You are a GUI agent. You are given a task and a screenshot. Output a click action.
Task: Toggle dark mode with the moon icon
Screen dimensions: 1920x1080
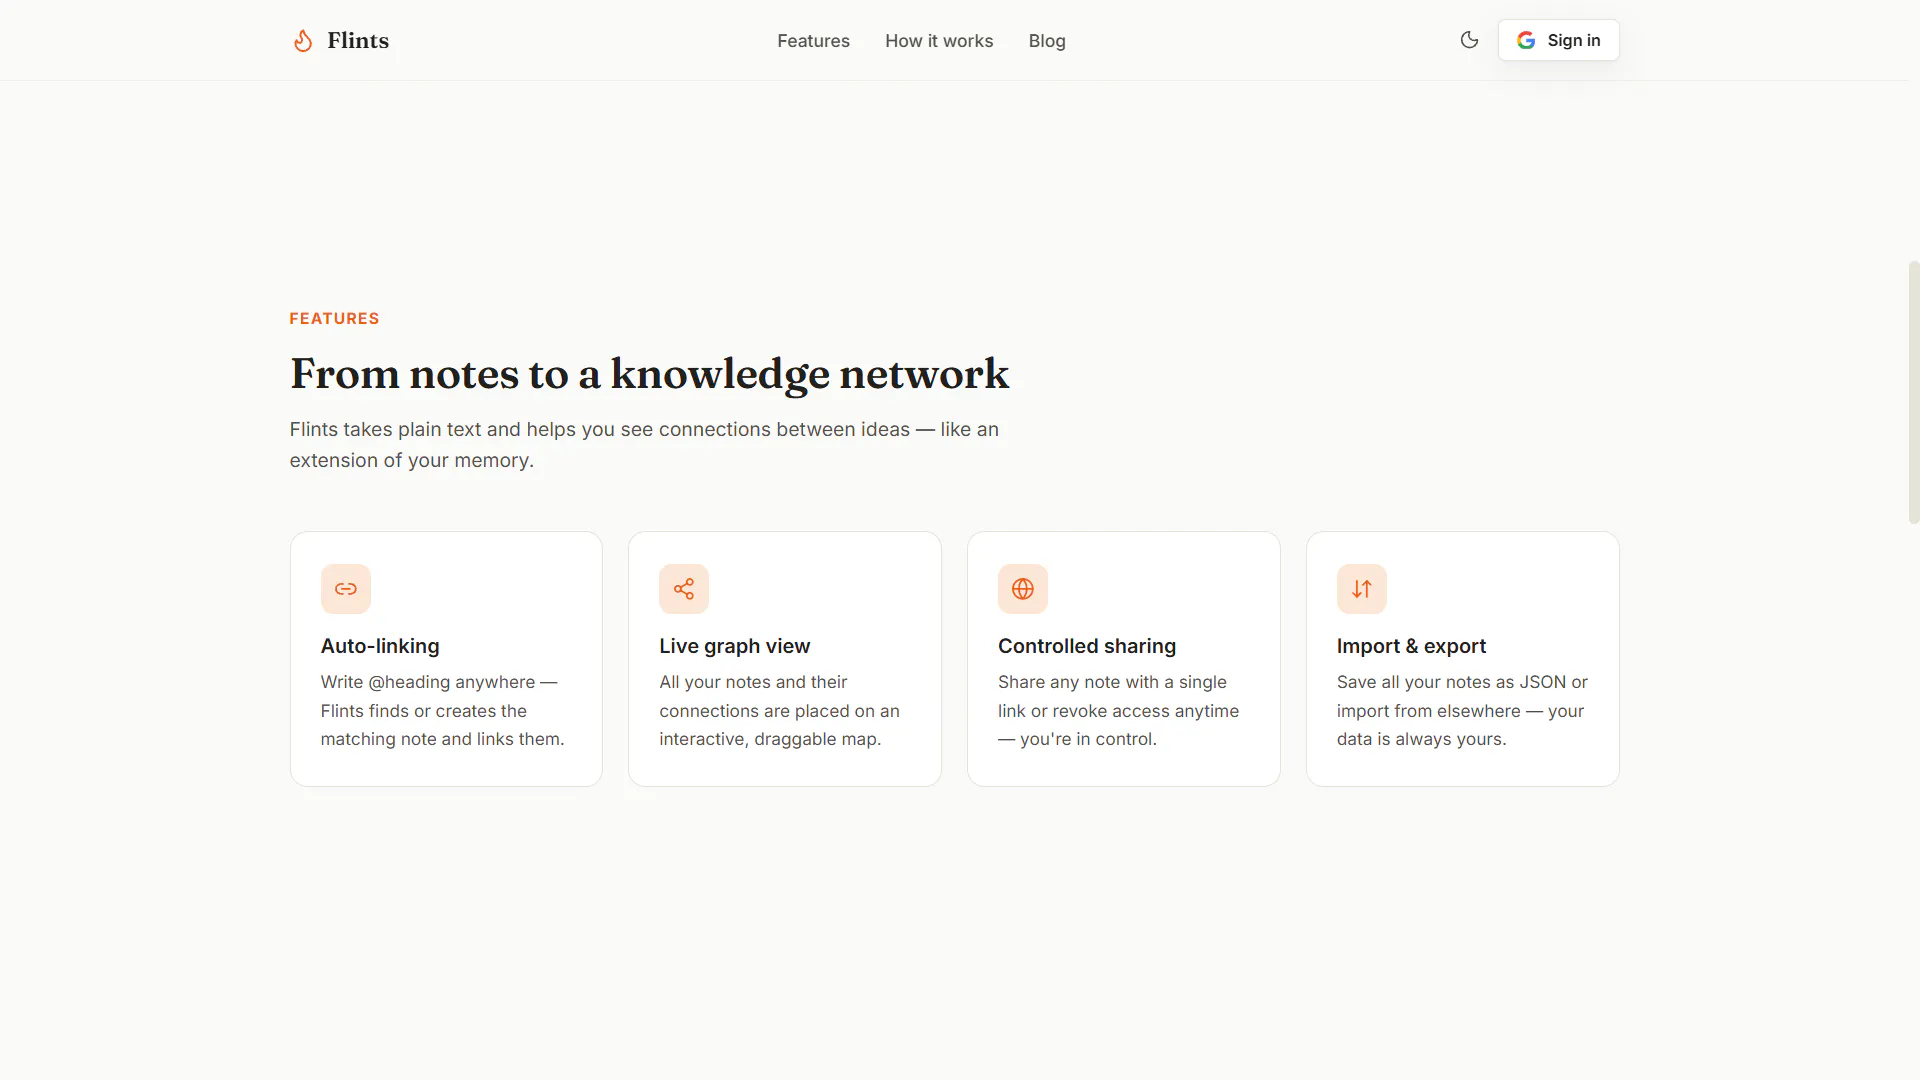pyautogui.click(x=1469, y=40)
